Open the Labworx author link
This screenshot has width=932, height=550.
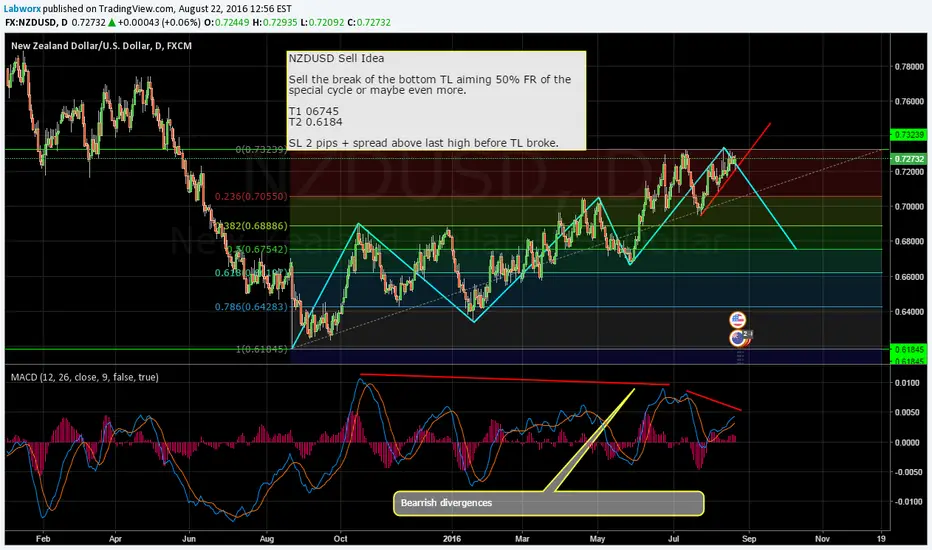(23, 9)
